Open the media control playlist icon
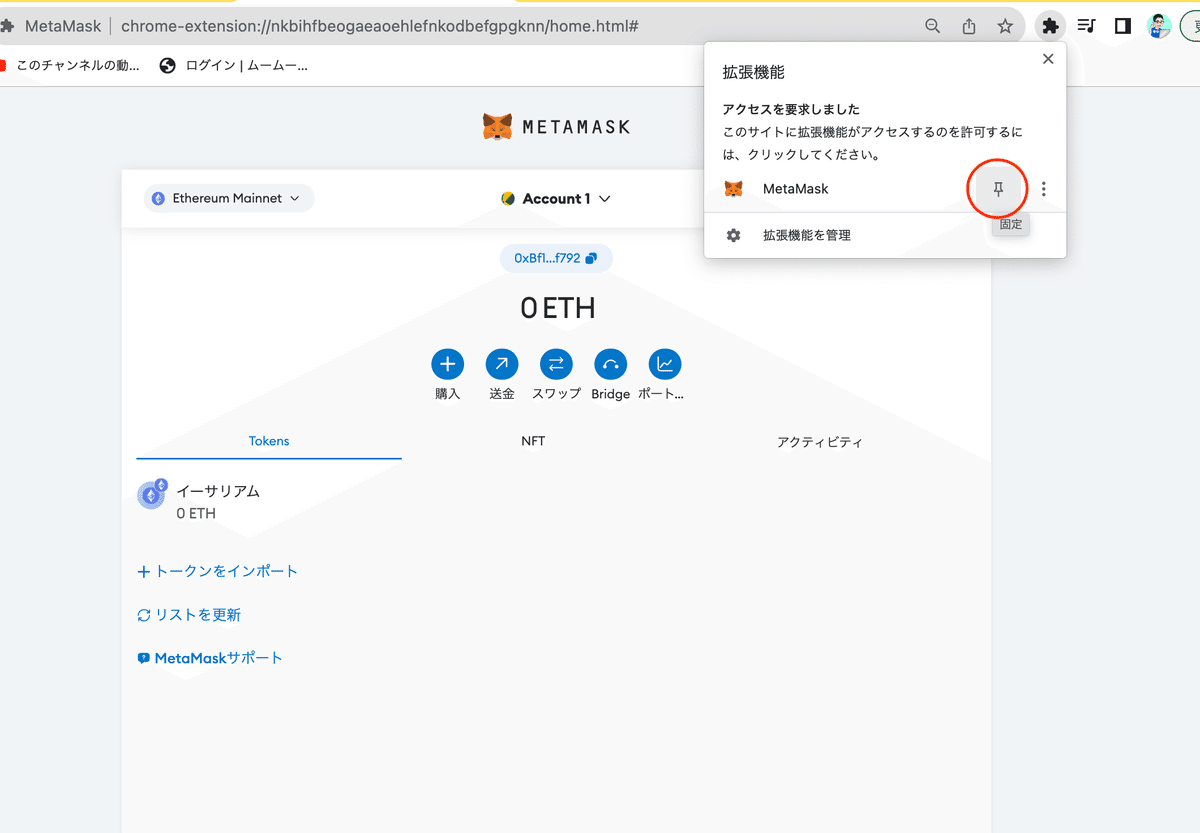Screen dimensions: 1200x833 point(1086,26)
